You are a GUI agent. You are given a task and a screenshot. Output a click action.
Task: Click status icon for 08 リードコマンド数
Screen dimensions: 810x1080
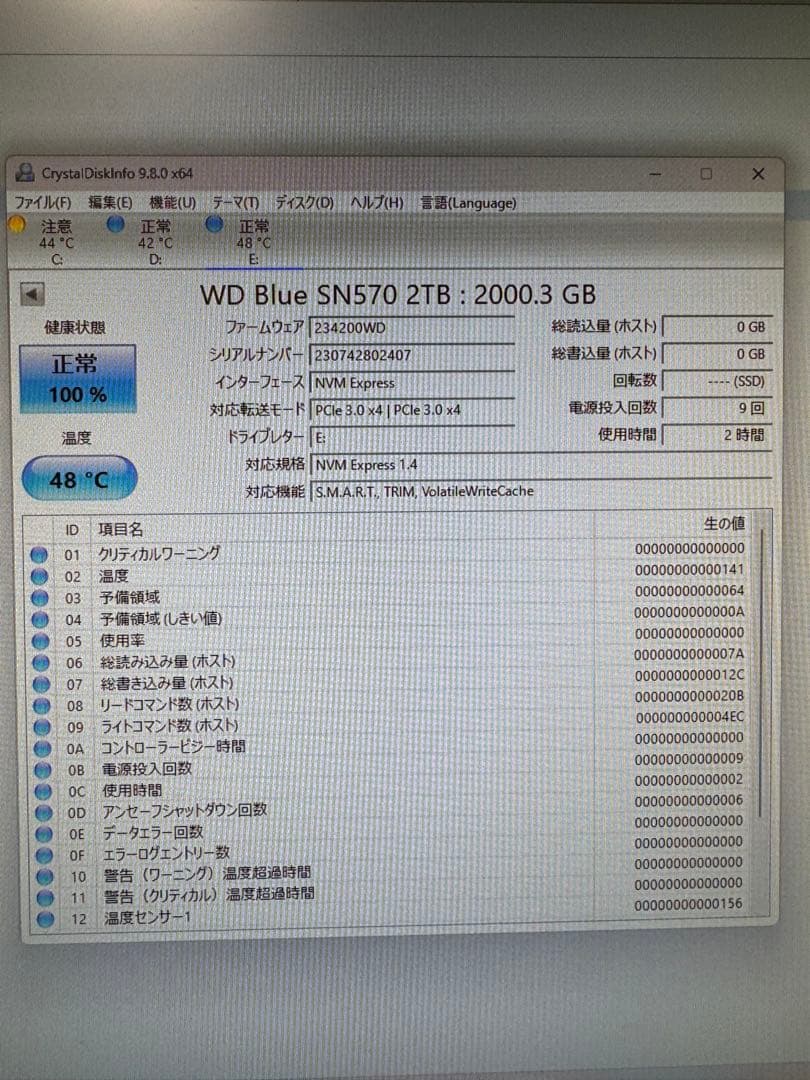point(42,706)
